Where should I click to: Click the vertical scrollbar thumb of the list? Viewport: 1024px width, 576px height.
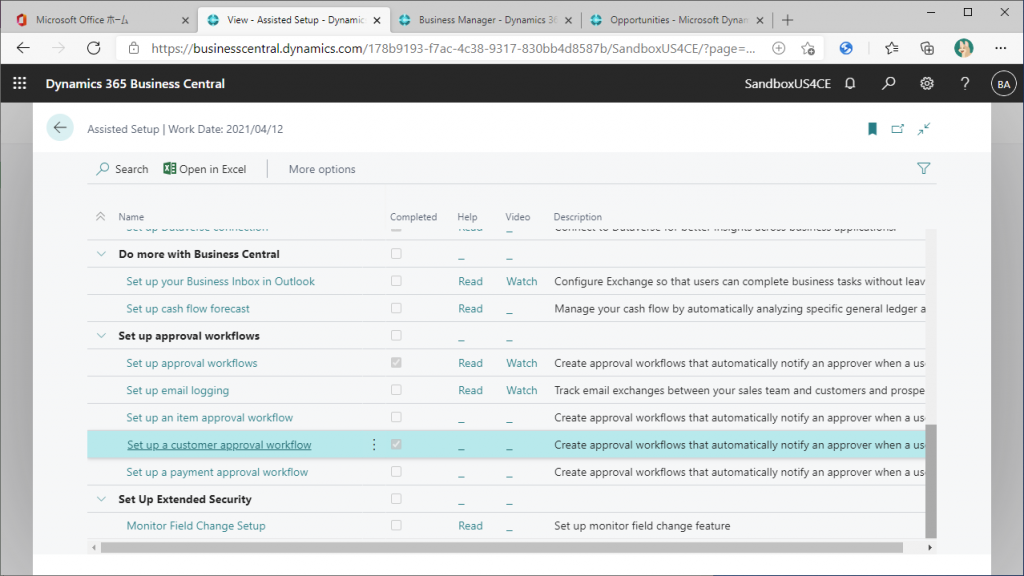click(x=931, y=481)
